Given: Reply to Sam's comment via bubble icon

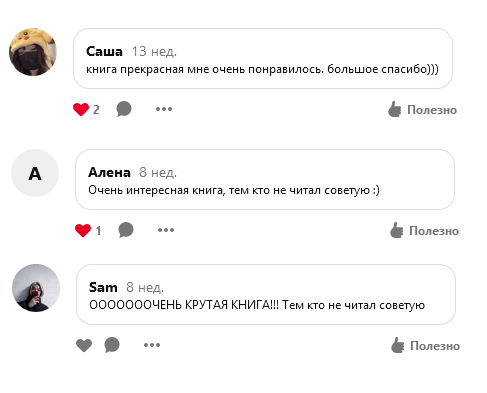Looking at the screenshot, I should tap(112, 345).
